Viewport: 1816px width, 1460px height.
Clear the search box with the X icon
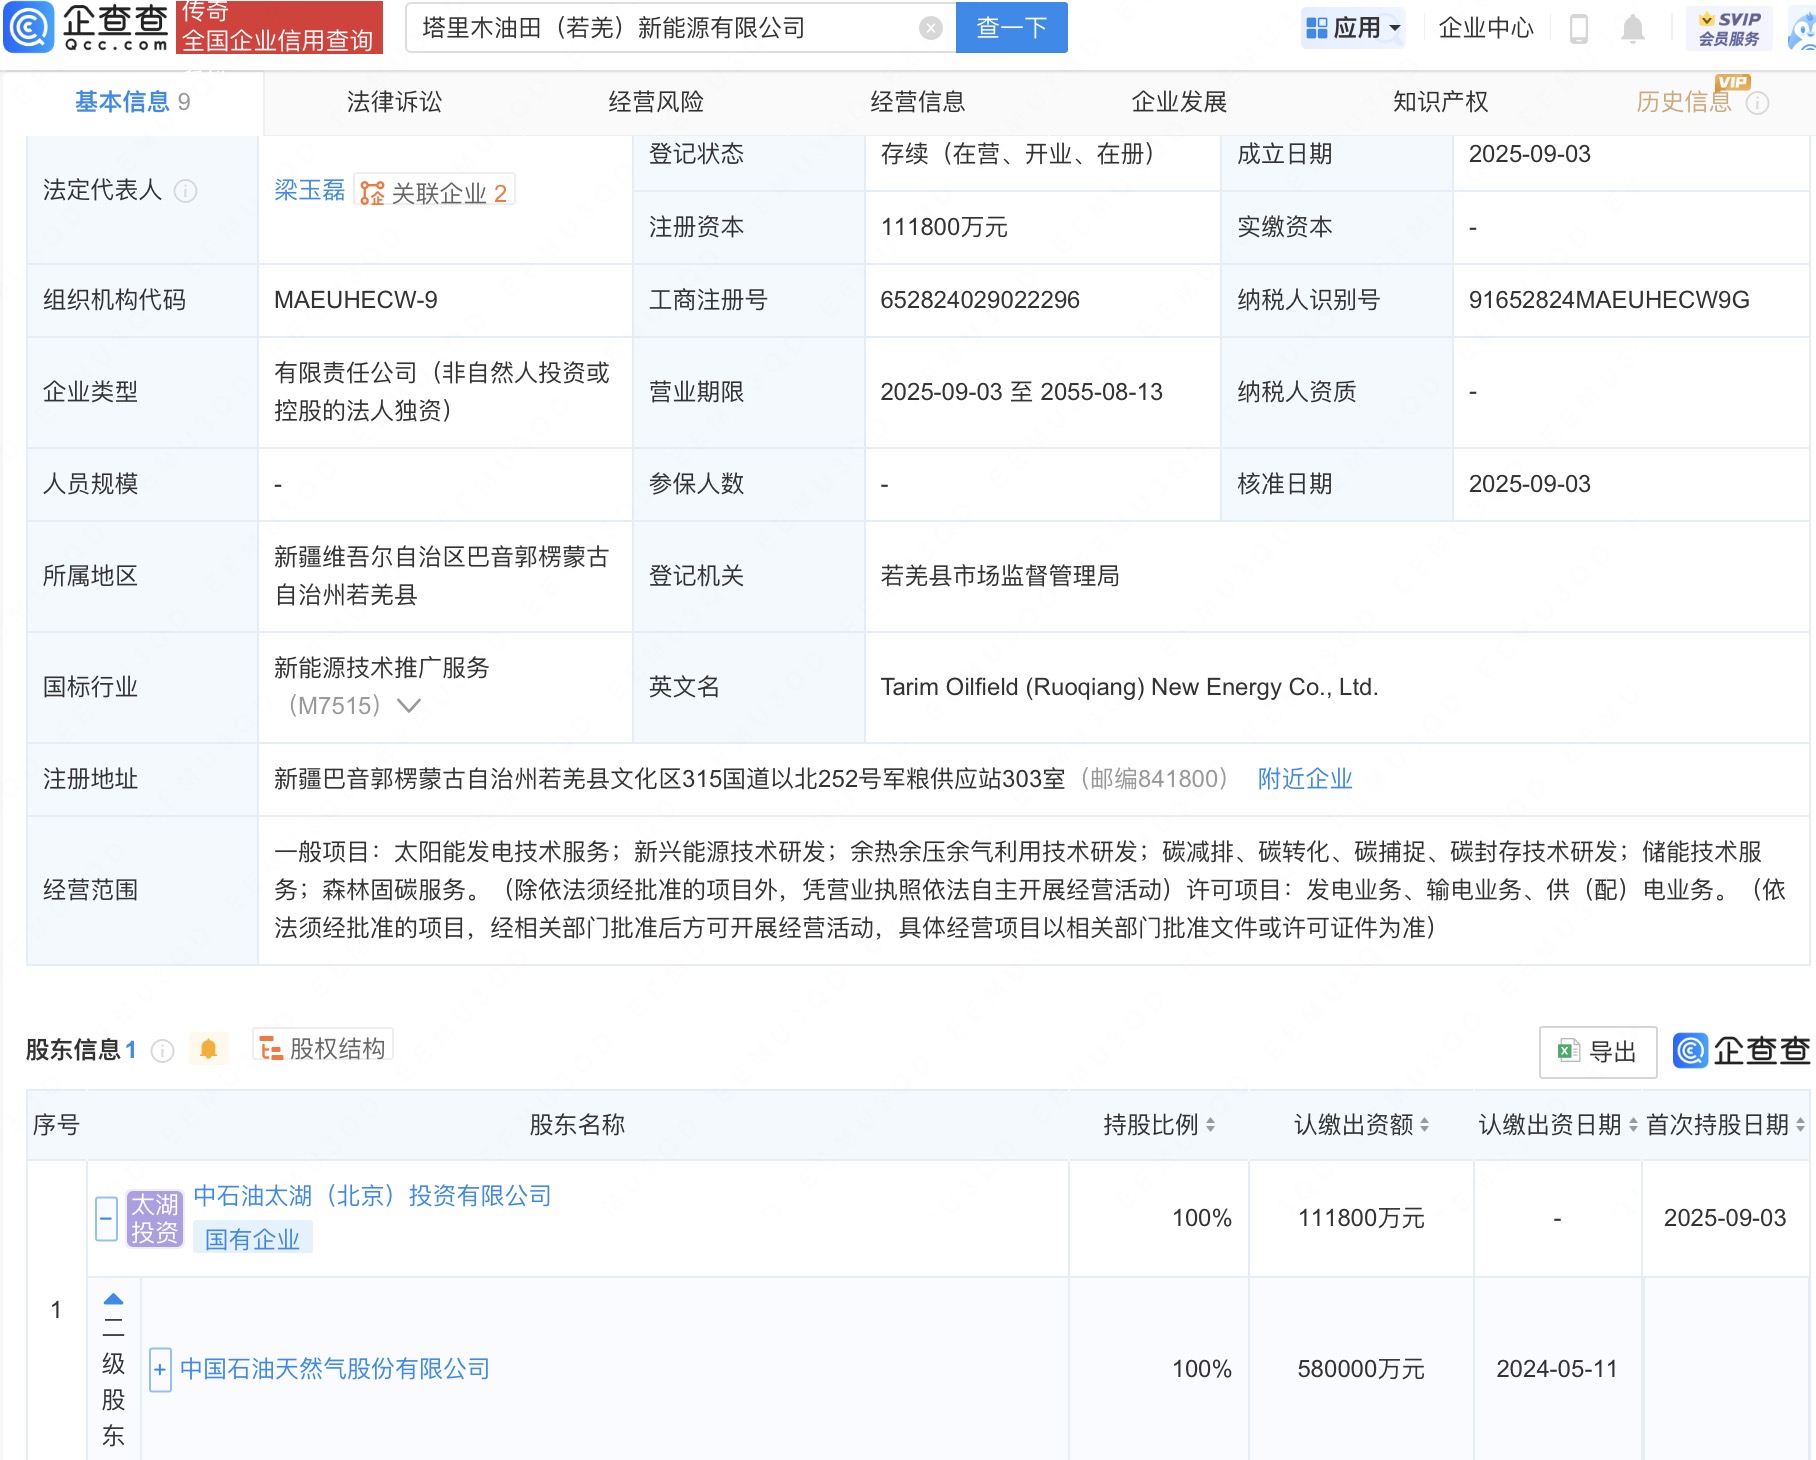click(x=931, y=28)
